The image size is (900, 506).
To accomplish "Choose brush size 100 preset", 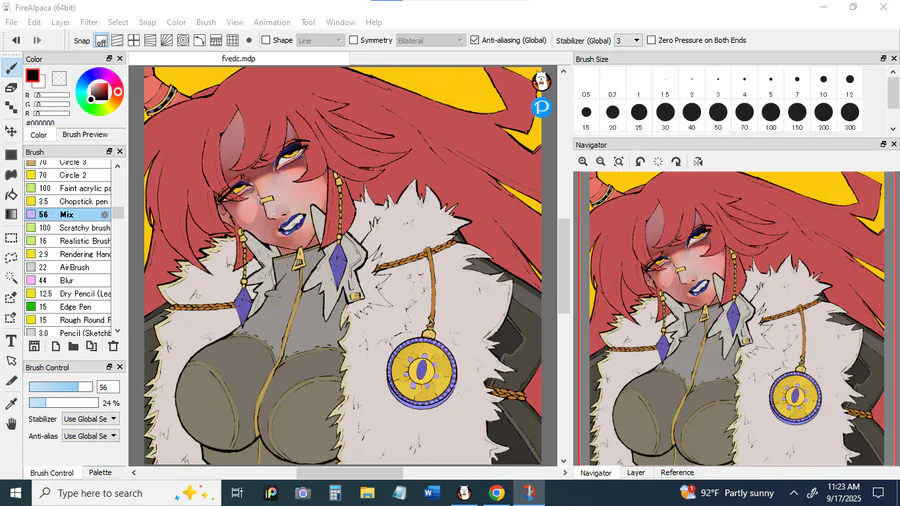I will coord(771,115).
